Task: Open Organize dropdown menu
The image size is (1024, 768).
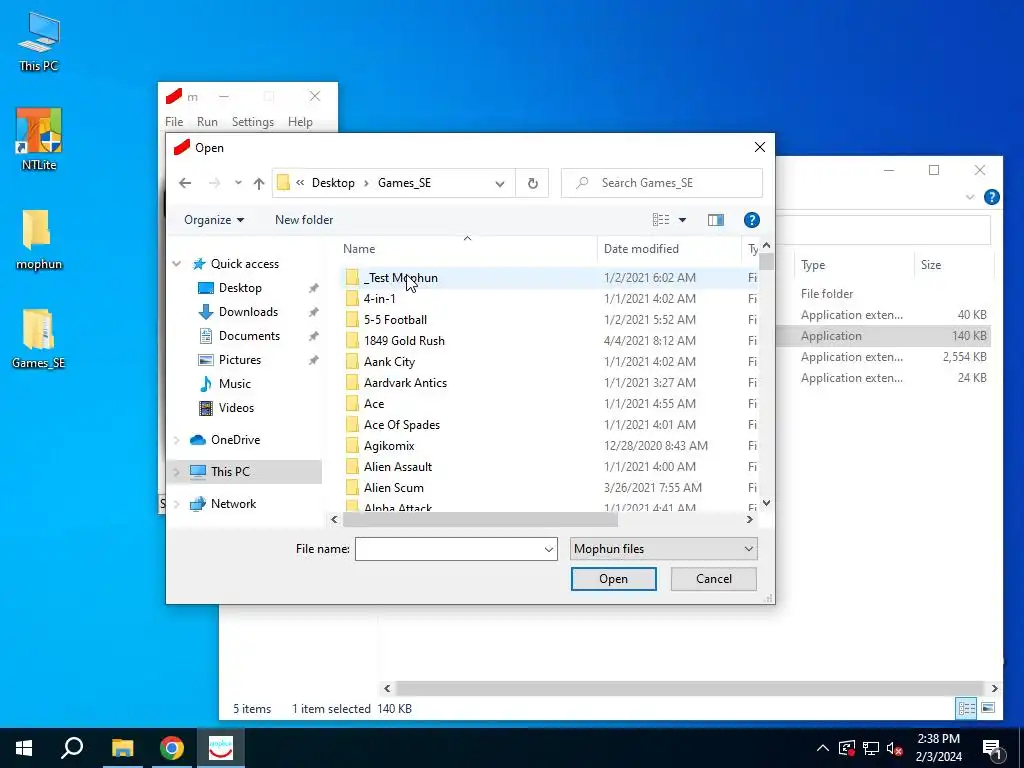Action: click(x=214, y=220)
